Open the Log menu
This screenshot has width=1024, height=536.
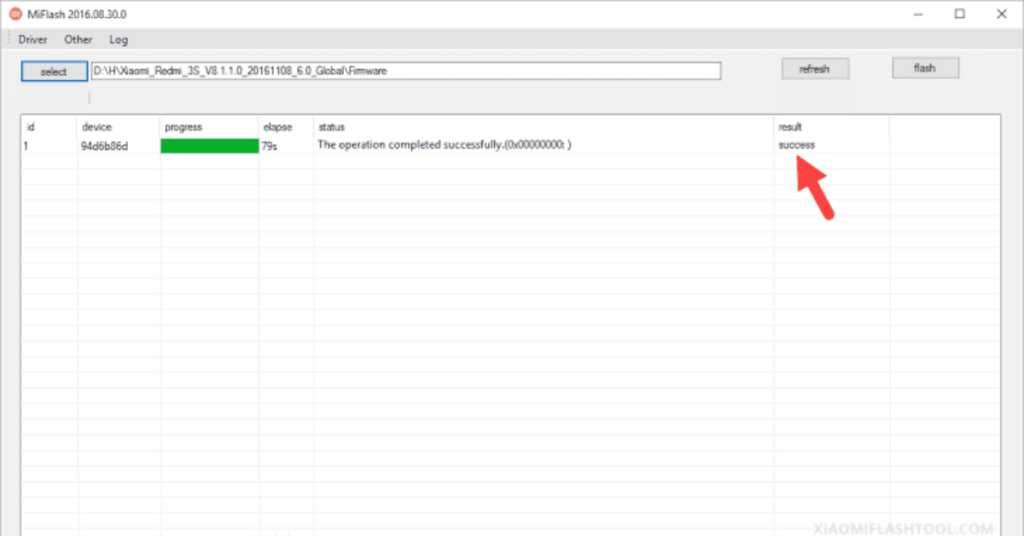[x=118, y=40]
